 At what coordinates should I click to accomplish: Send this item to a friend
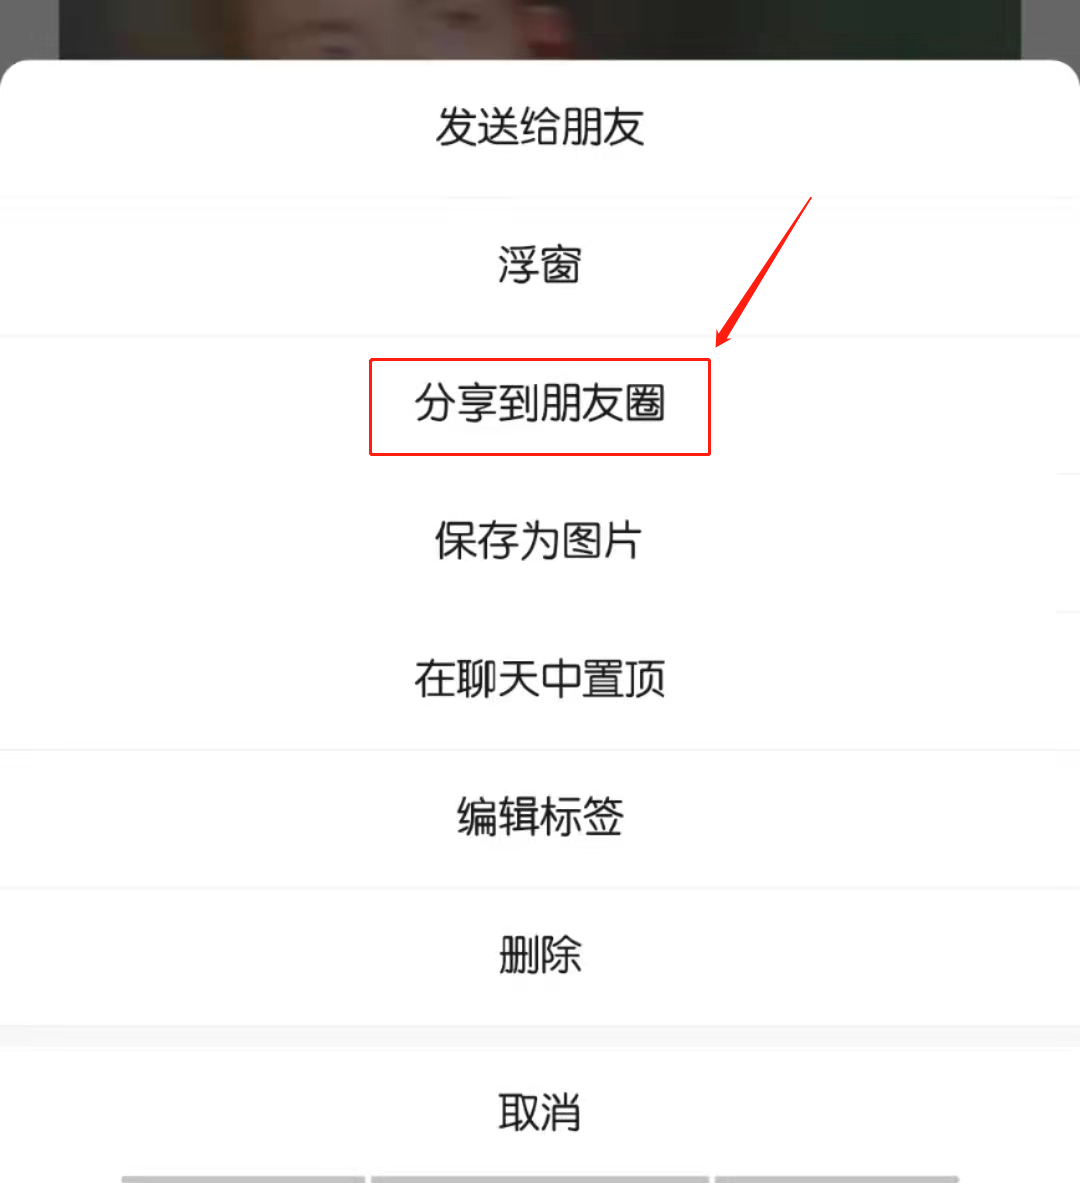540,127
